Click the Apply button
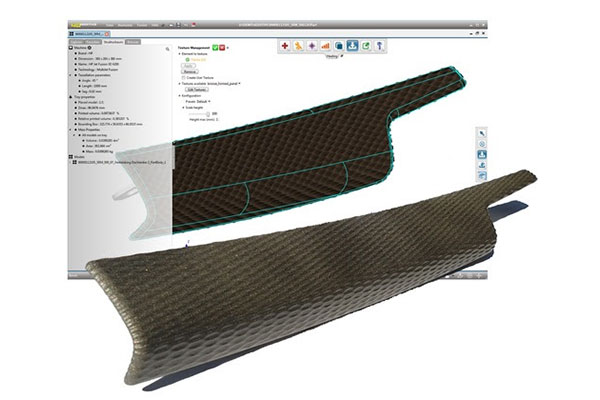The image size is (600, 400). pos(188,66)
